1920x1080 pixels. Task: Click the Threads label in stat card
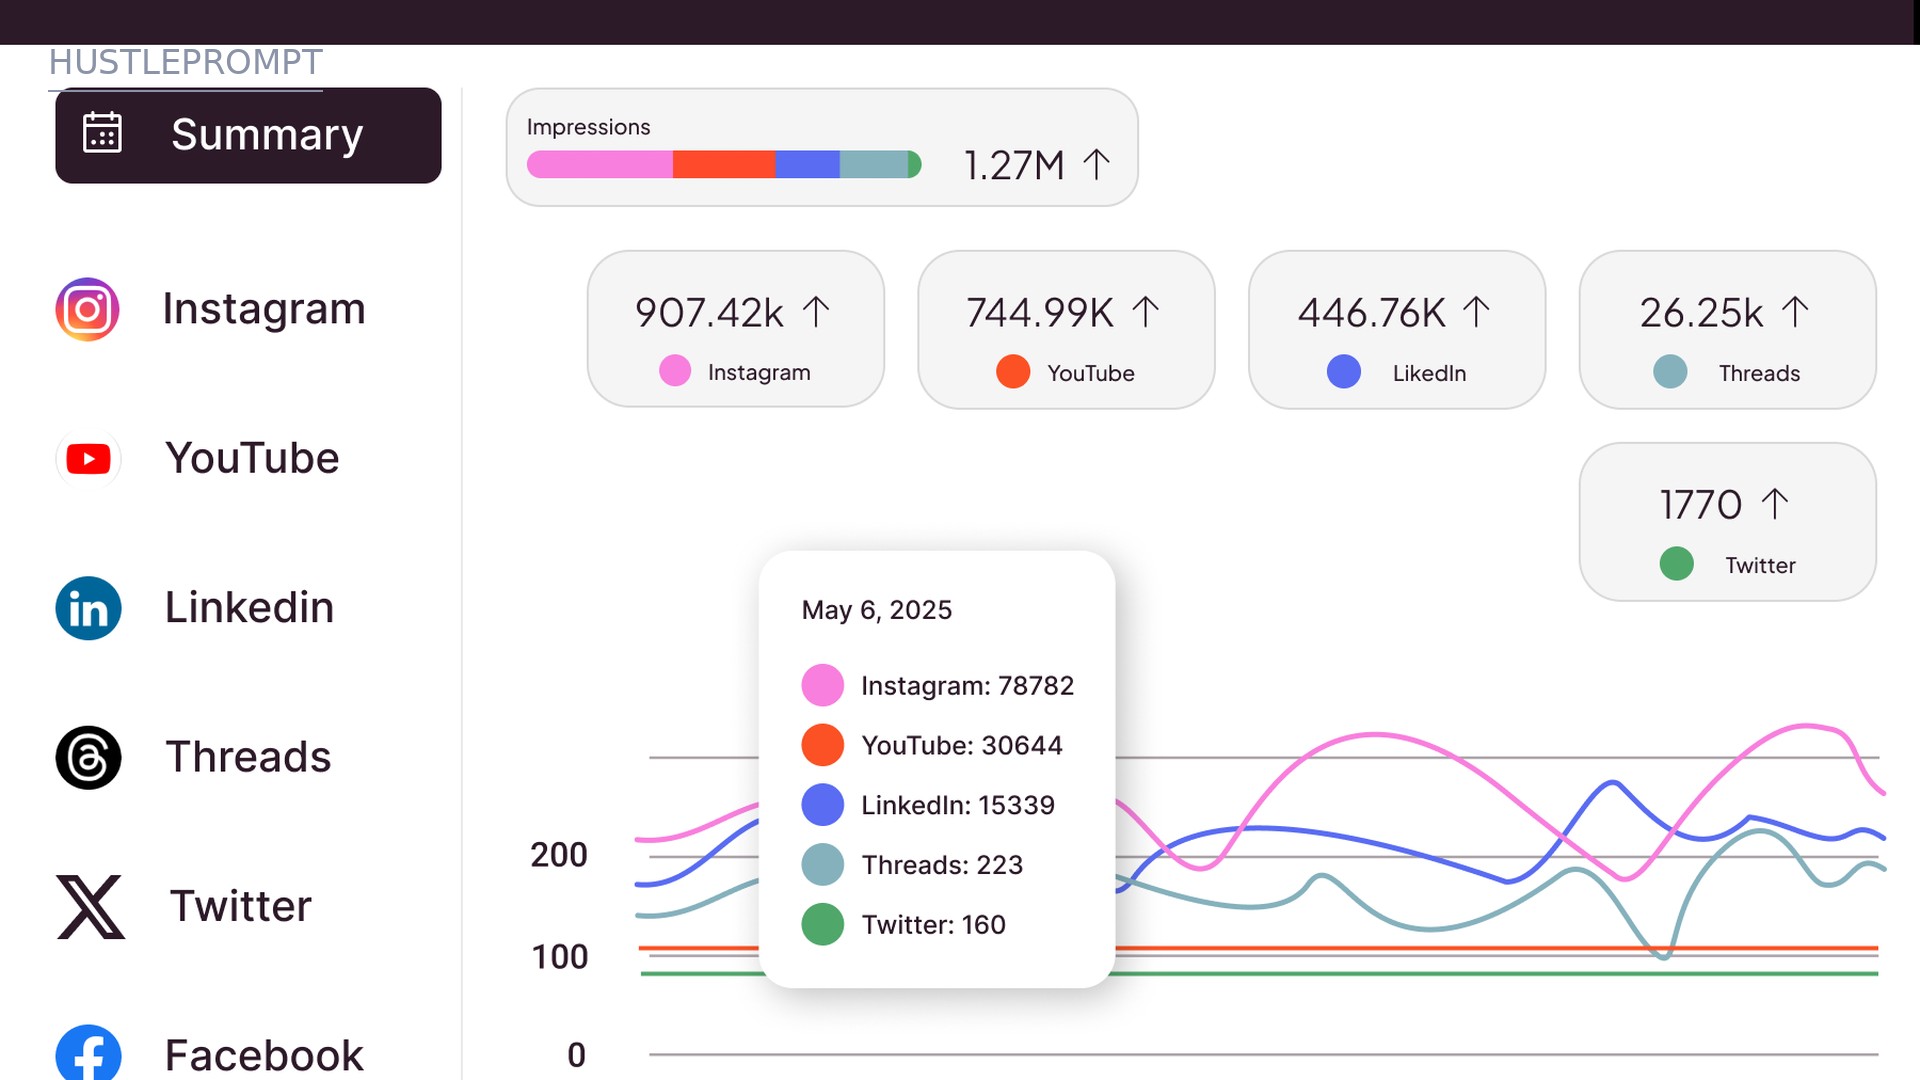1760,374
